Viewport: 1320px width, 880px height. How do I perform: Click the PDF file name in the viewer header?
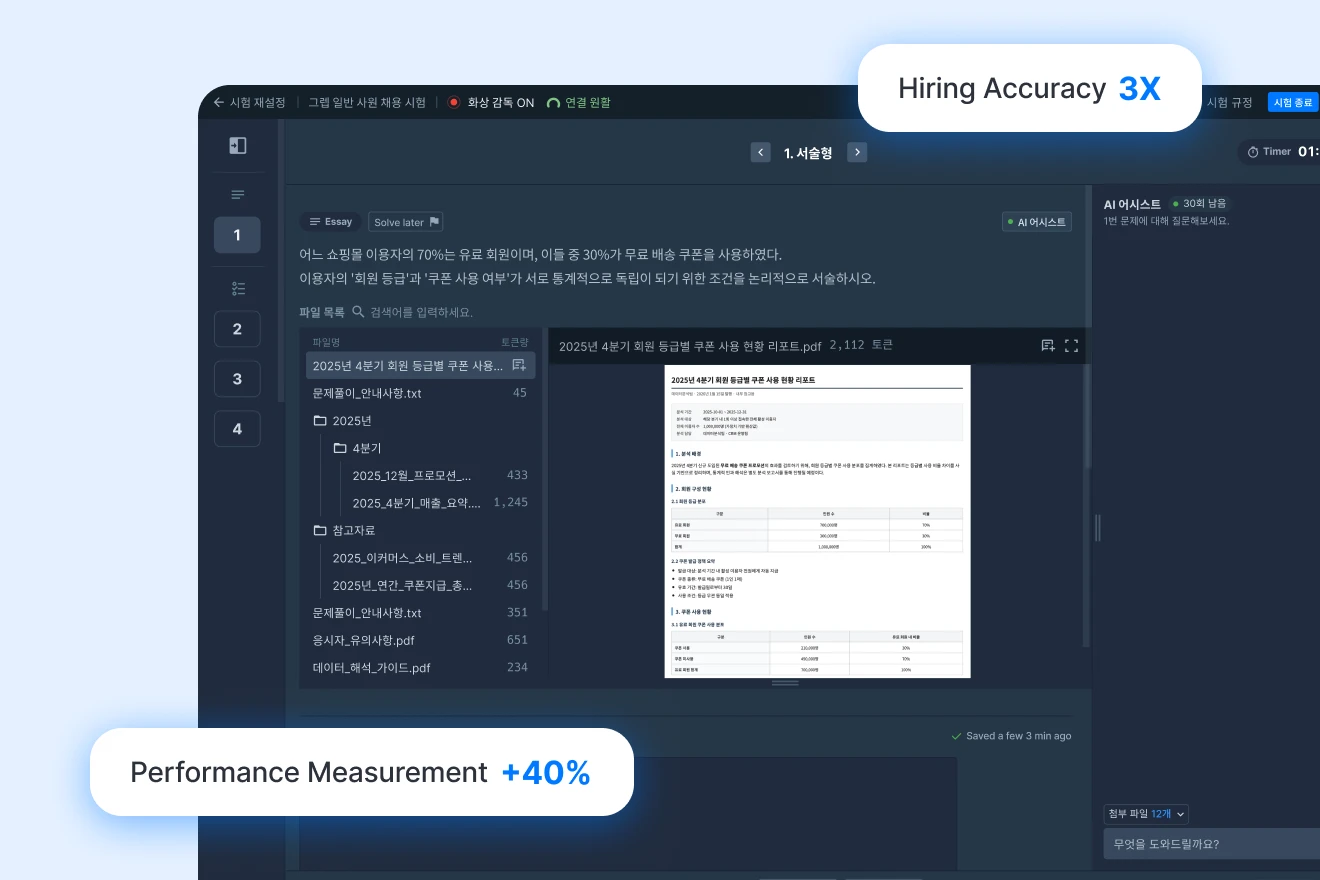[x=690, y=346]
